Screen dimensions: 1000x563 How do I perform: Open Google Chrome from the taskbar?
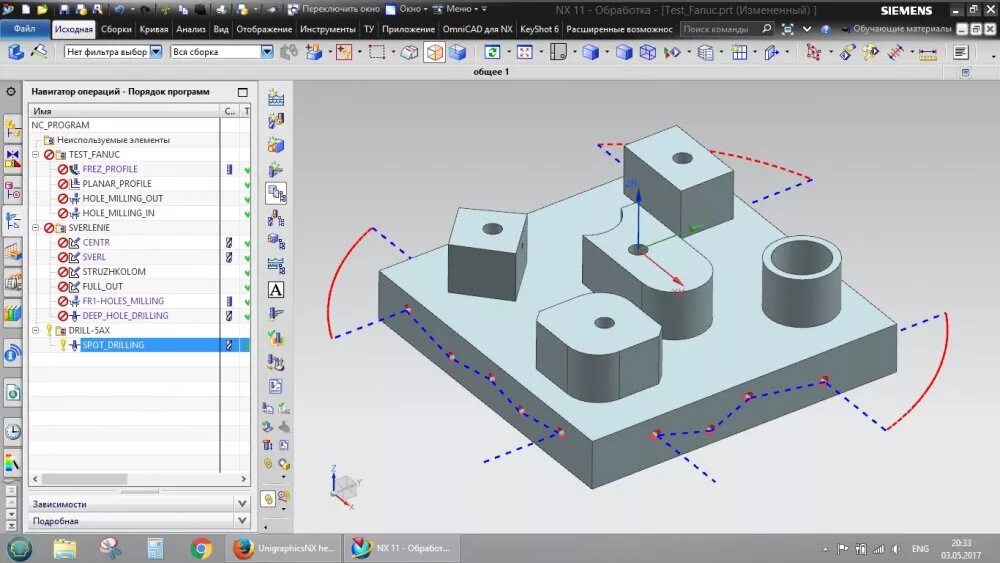[x=201, y=548]
